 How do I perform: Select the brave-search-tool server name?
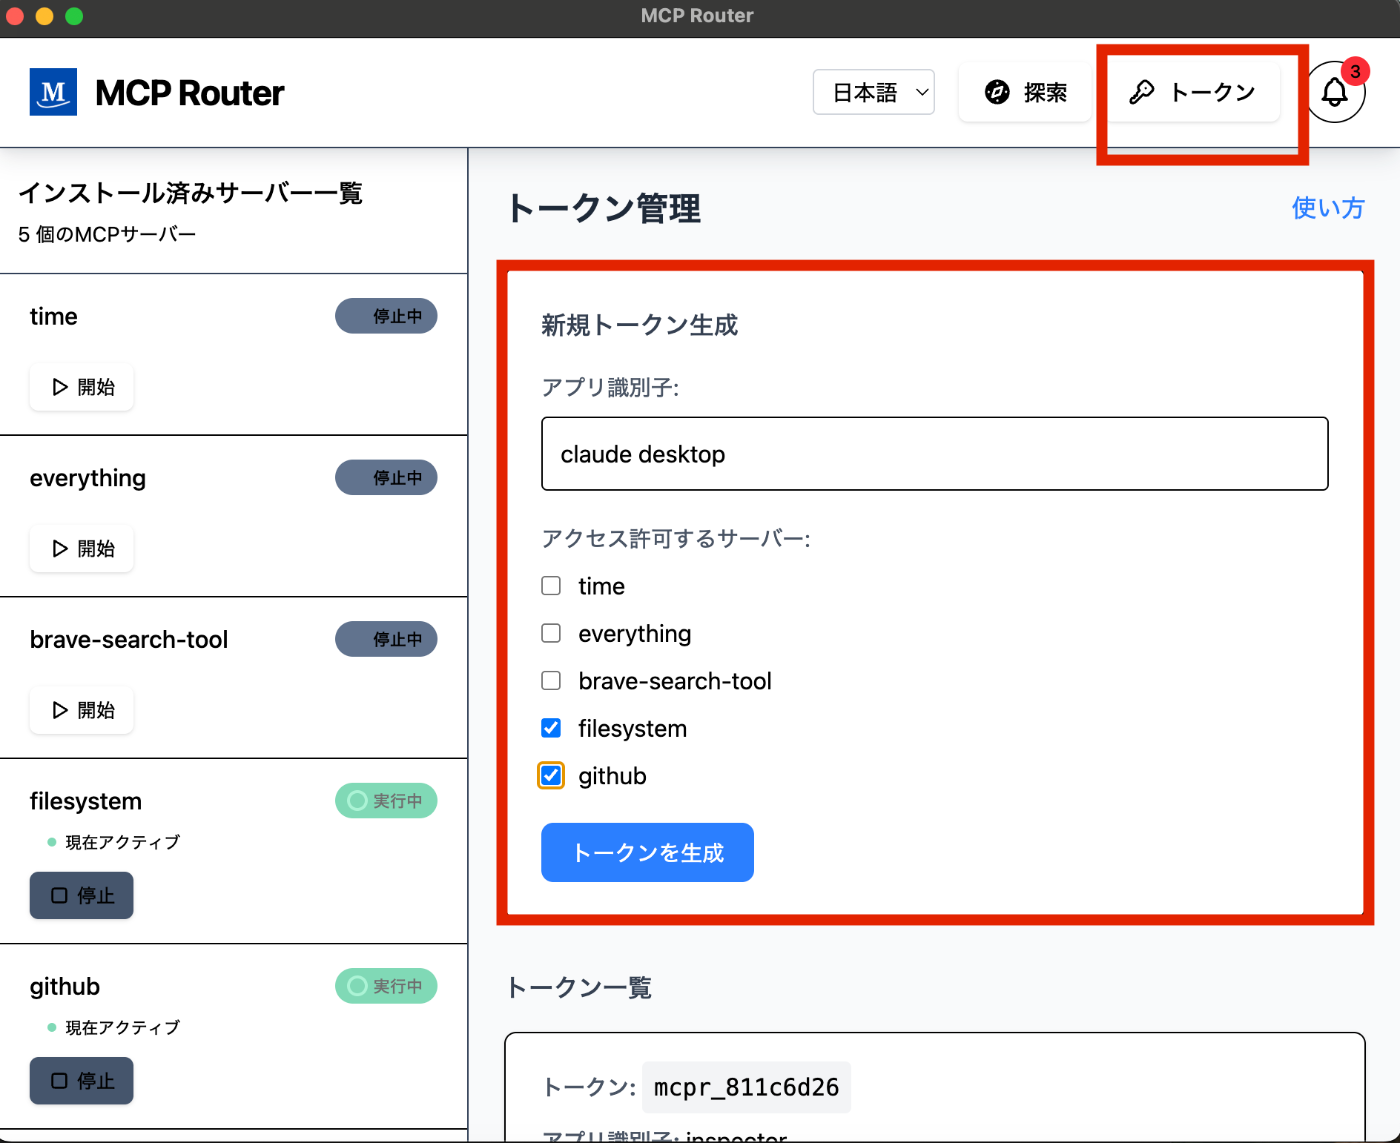(x=129, y=640)
